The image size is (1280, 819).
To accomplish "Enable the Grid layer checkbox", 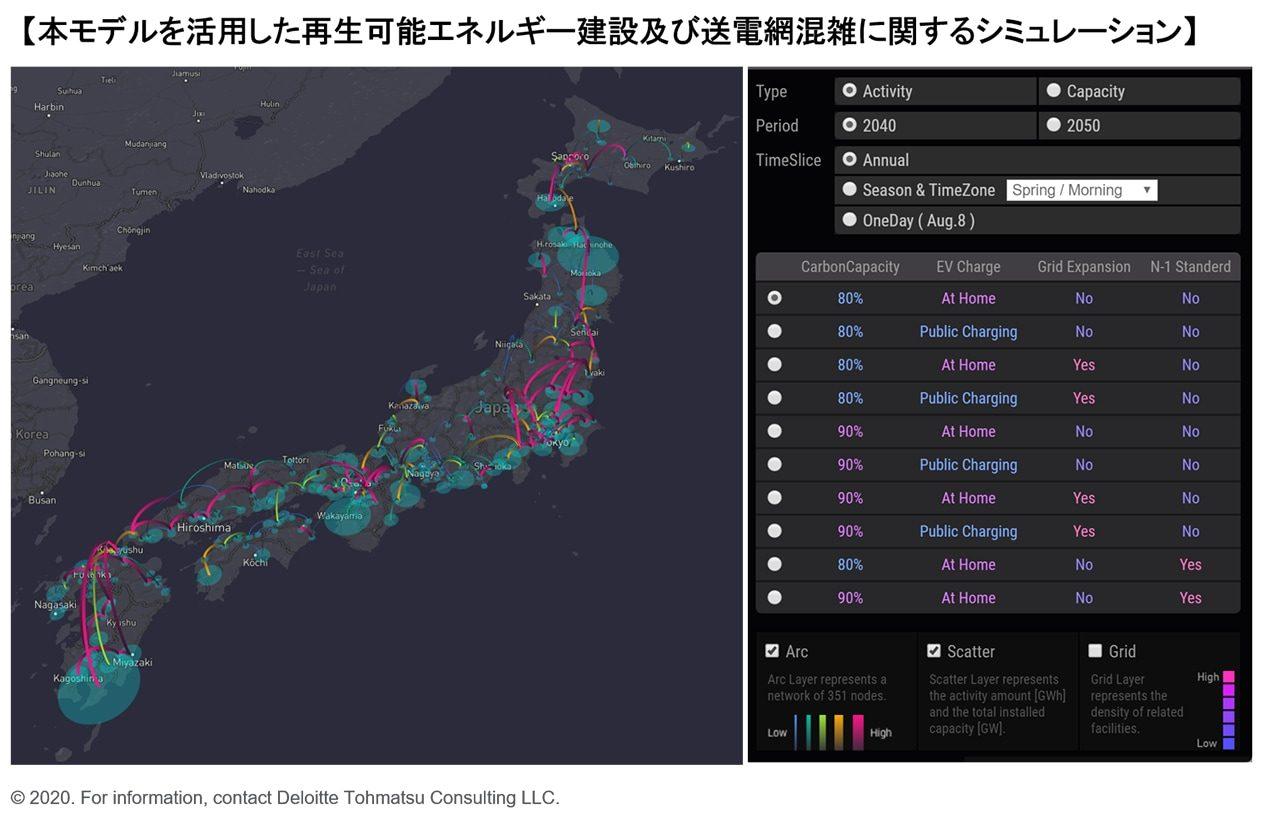I will (1095, 651).
